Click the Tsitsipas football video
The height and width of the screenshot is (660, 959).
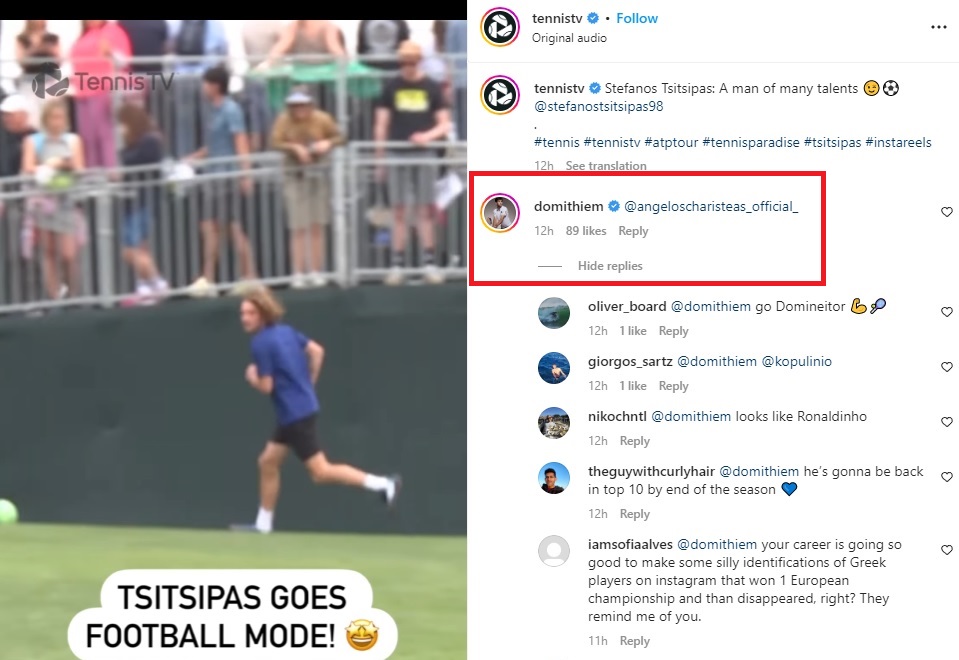(233, 339)
